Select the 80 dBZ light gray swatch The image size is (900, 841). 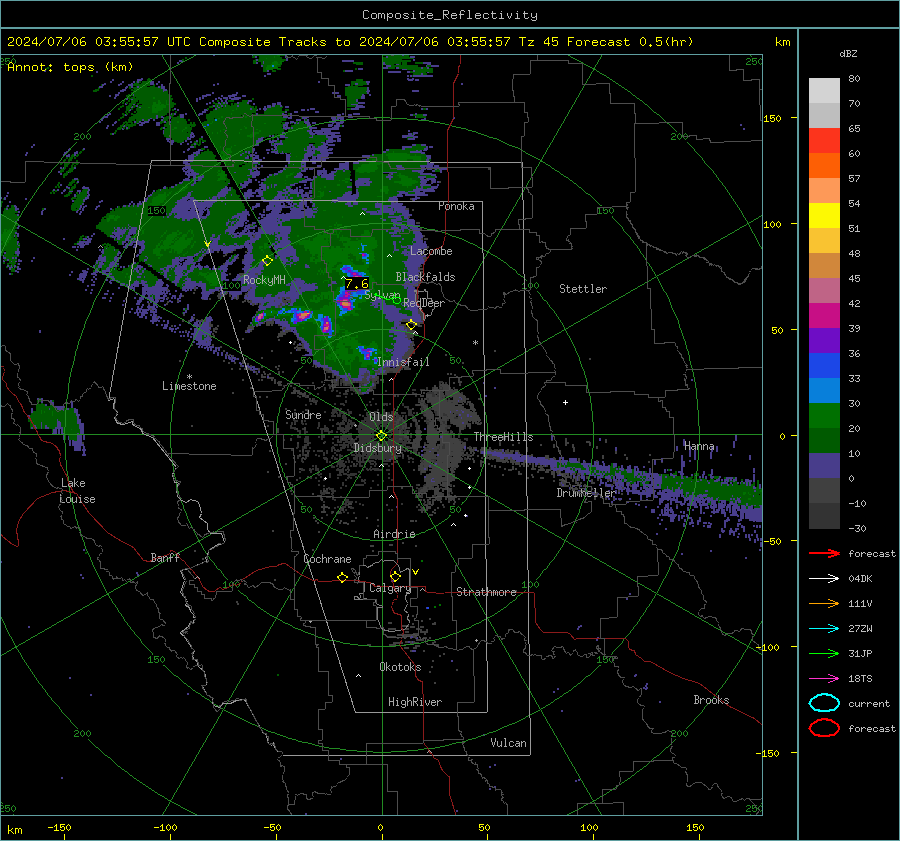tap(824, 91)
